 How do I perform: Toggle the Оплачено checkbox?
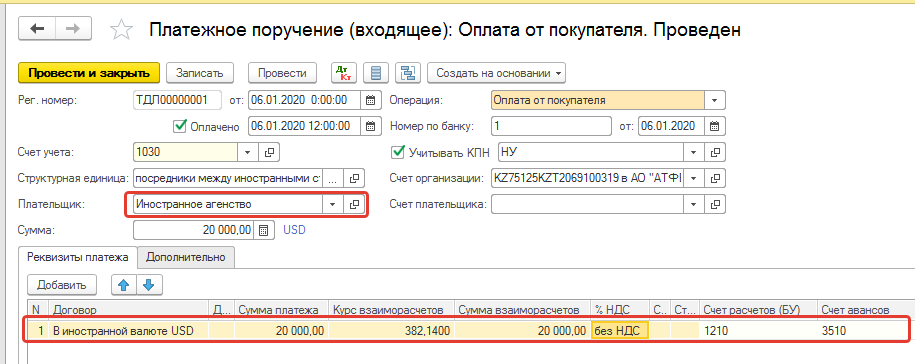coord(180,126)
